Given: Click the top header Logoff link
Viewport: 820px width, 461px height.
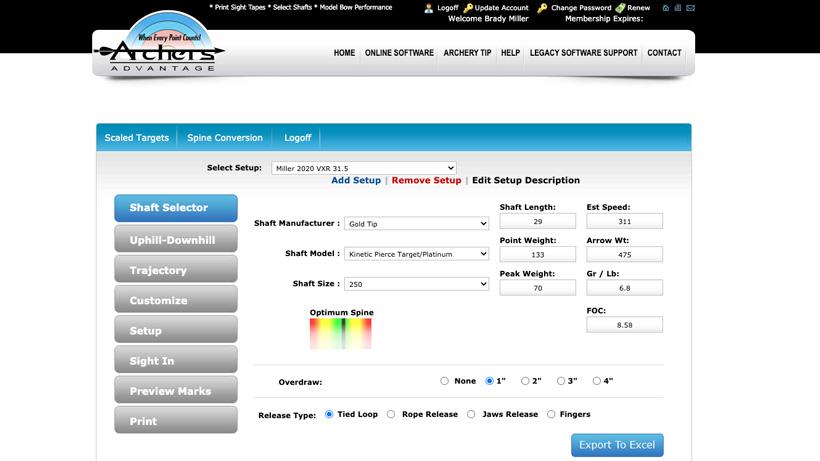Looking at the screenshot, I should coord(448,8).
